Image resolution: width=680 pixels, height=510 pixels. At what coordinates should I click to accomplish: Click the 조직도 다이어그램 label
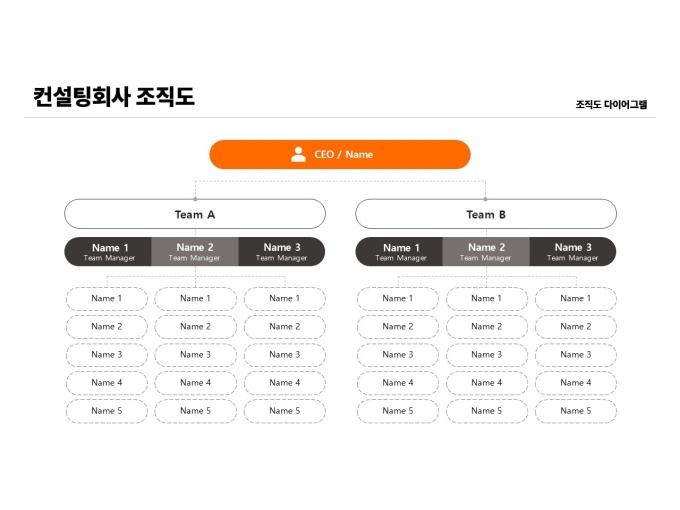(x=611, y=104)
